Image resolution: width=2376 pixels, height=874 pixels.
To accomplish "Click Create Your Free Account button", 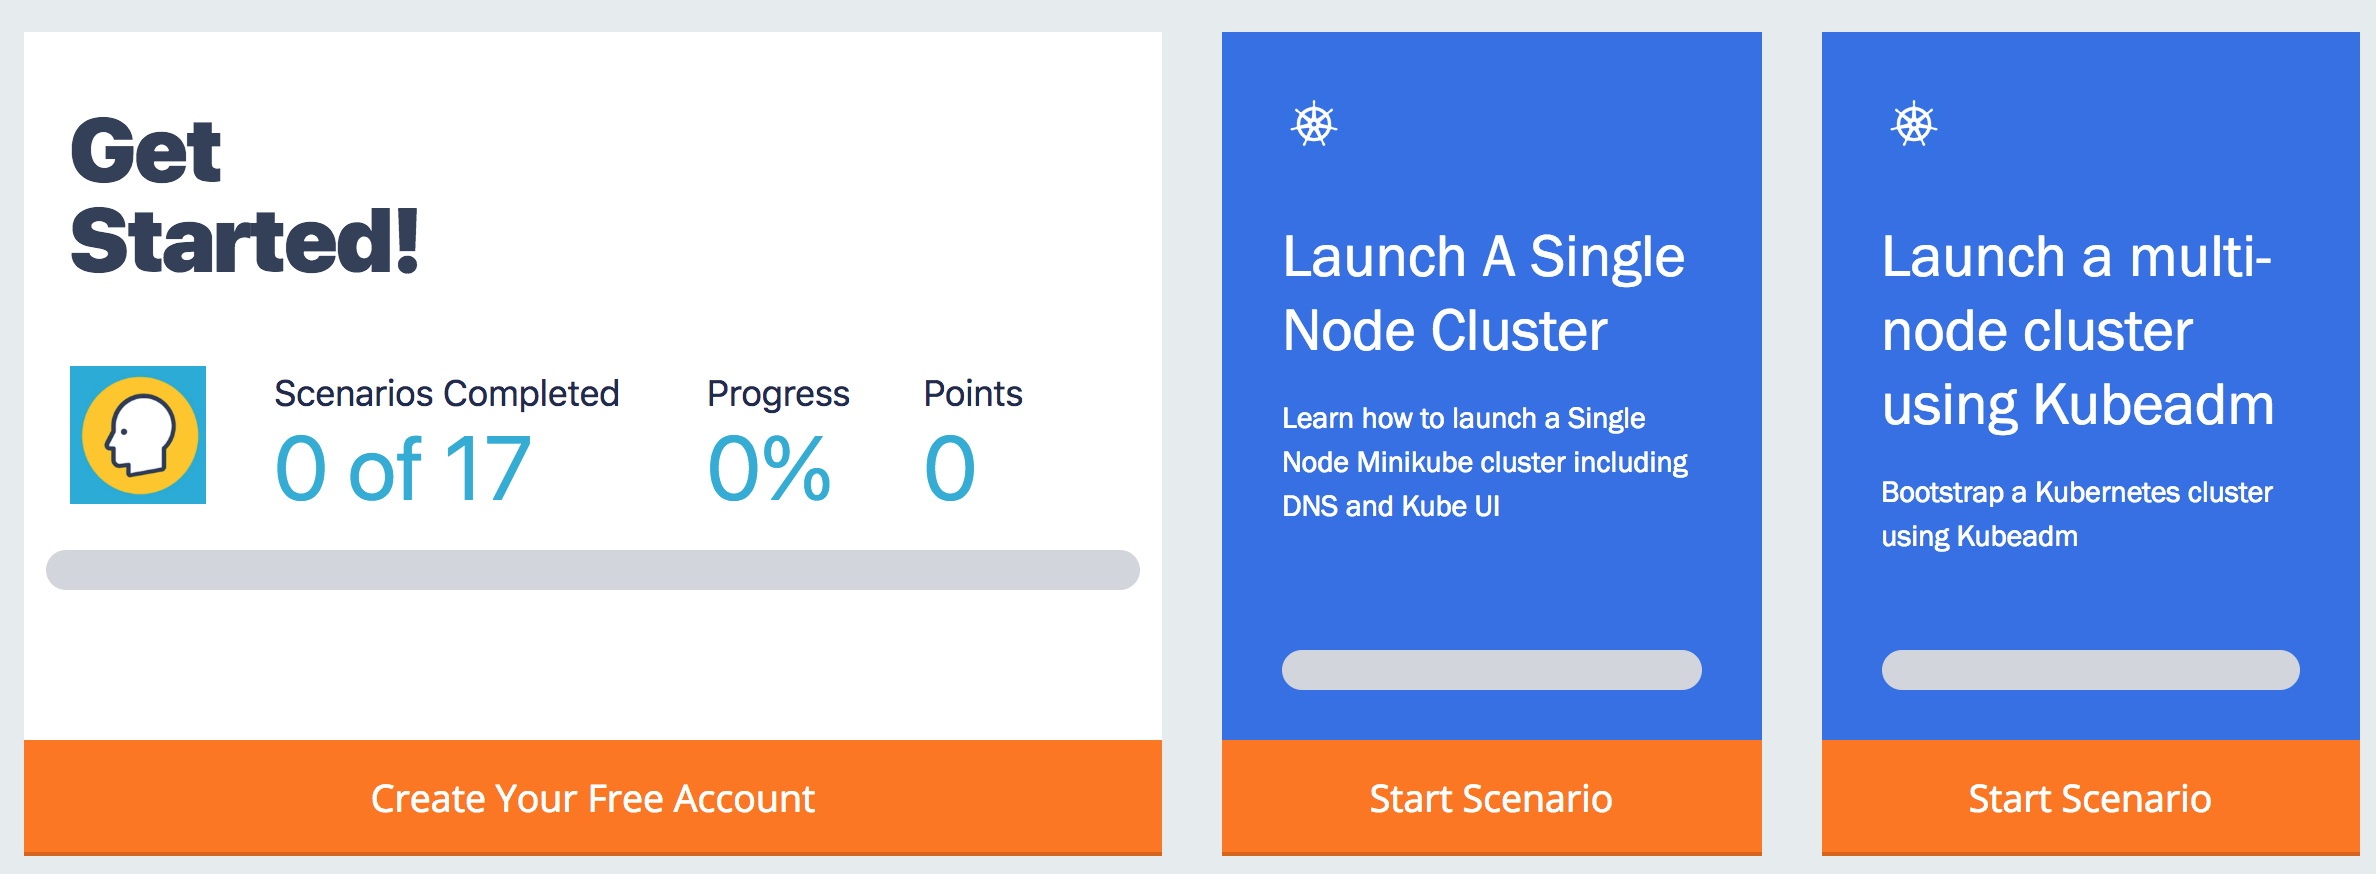I will (593, 797).
